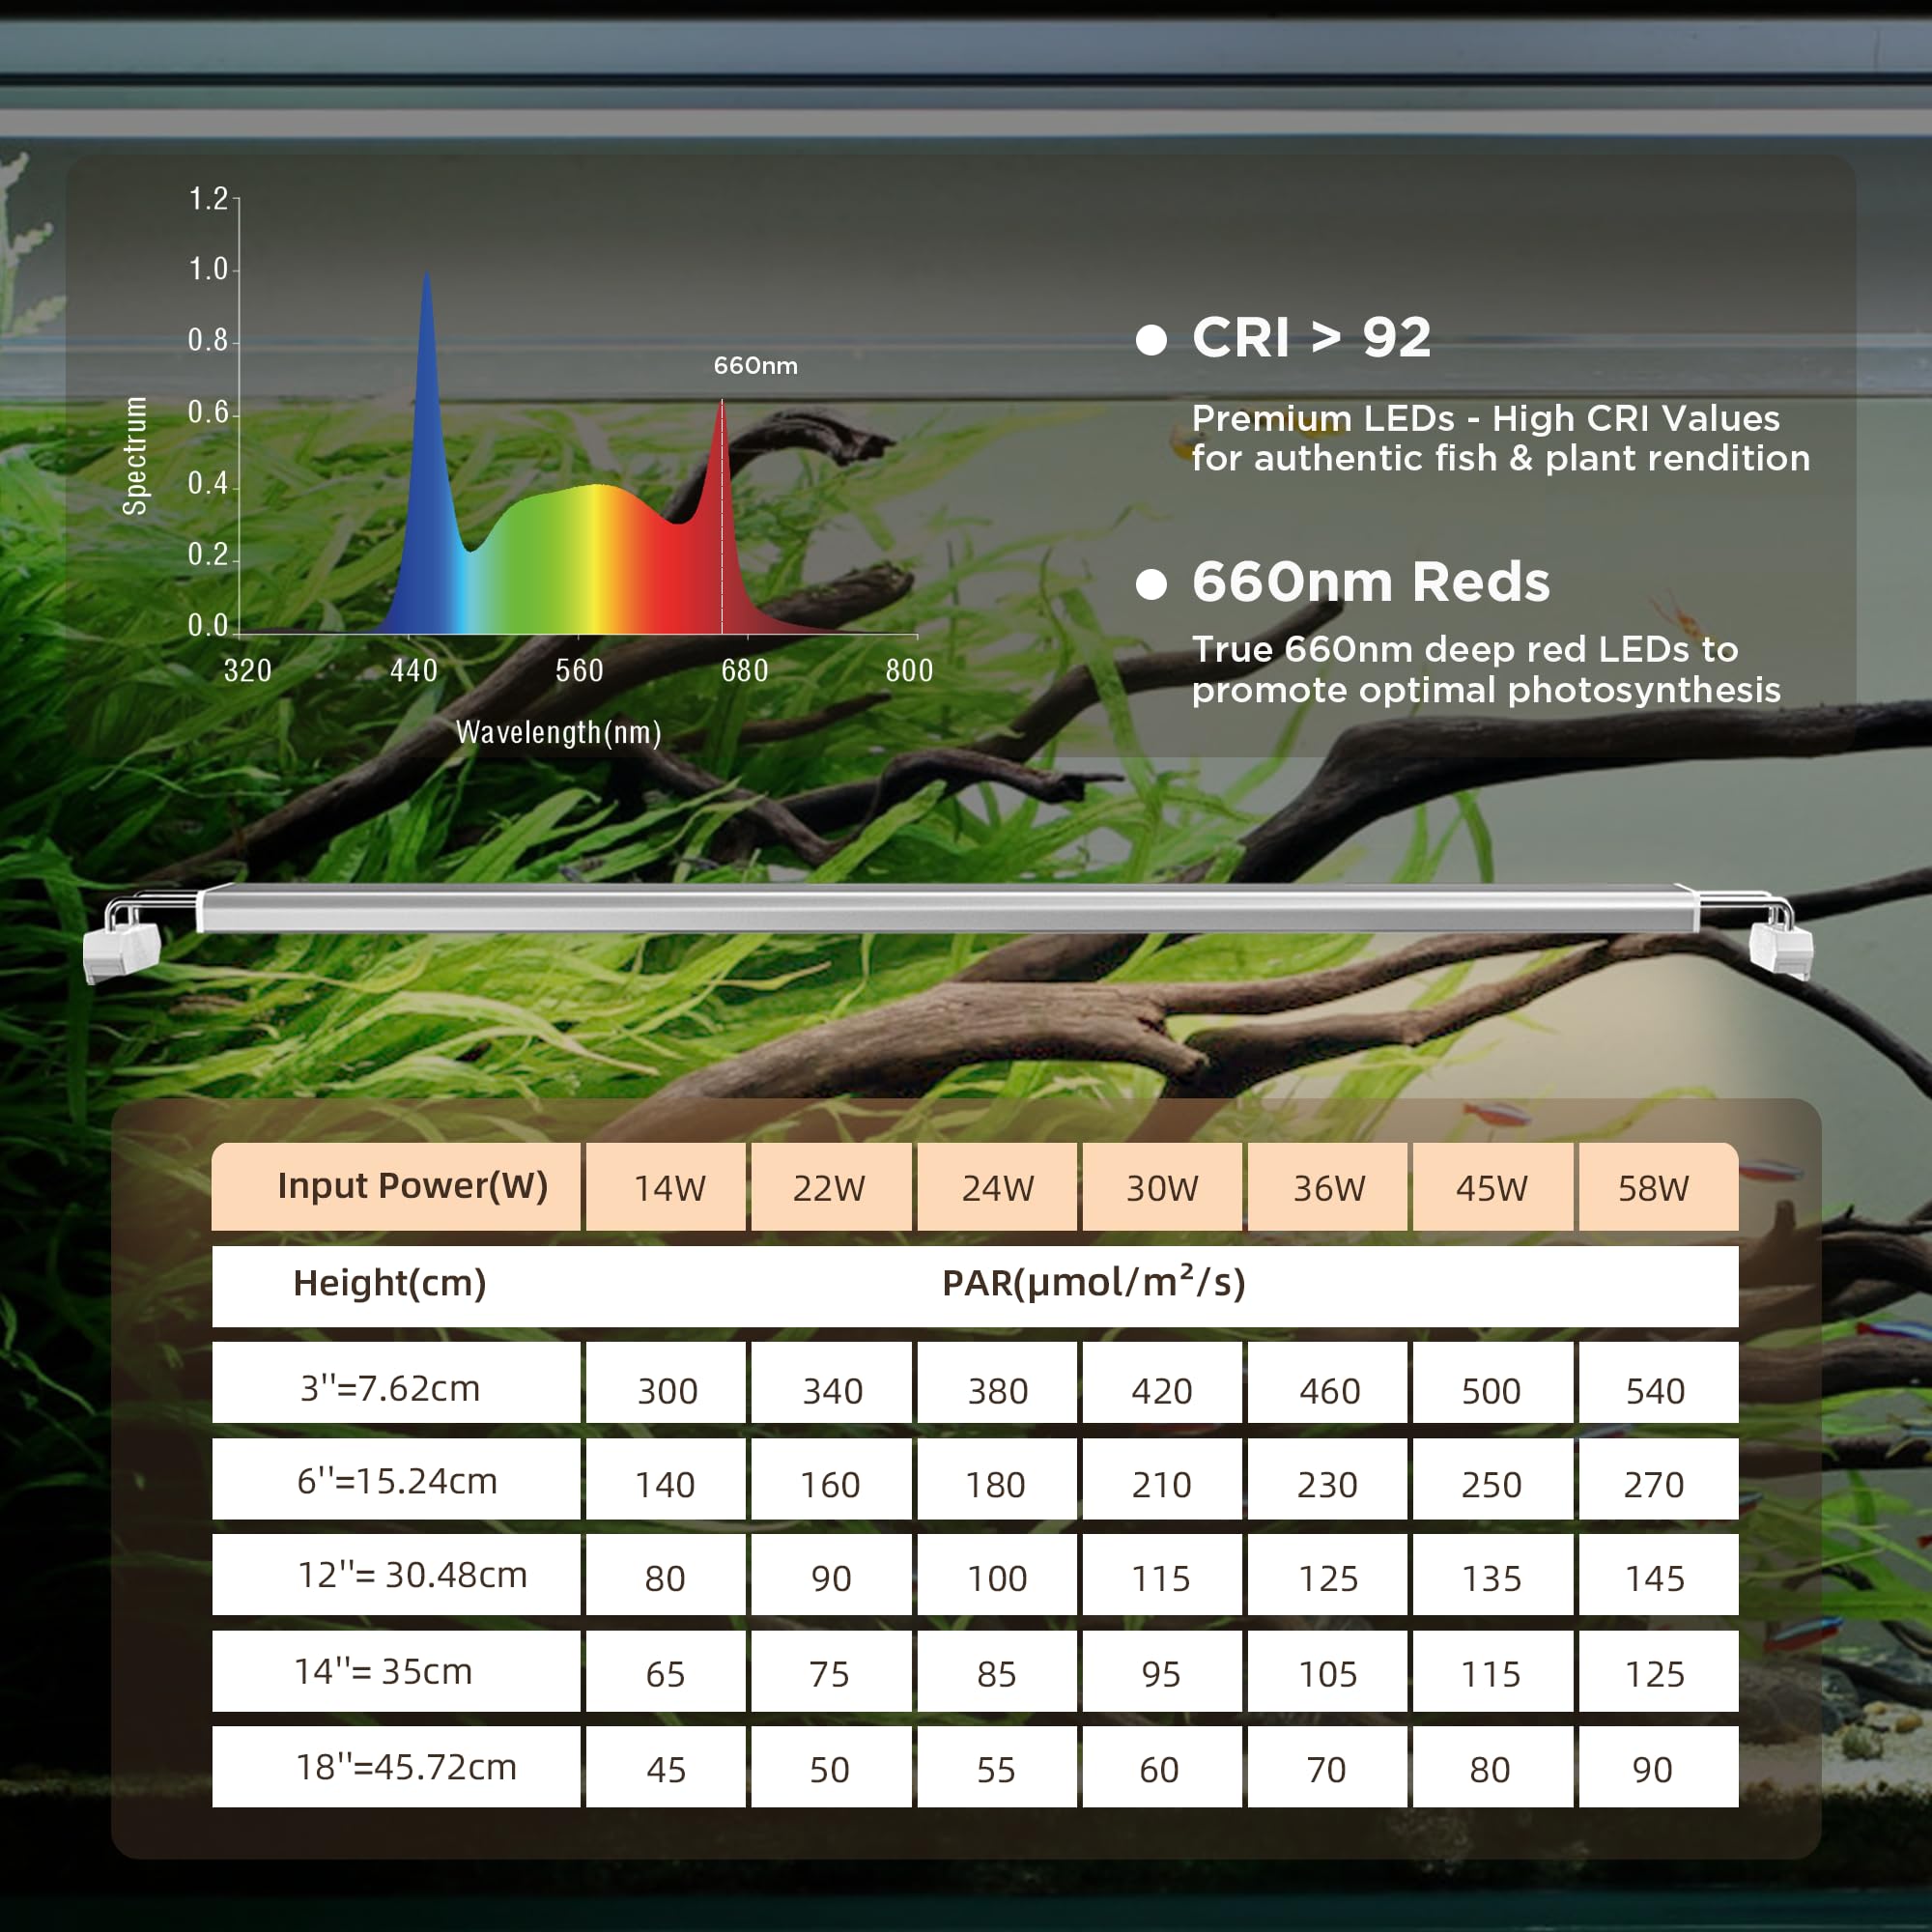Select the 3''=7.62cm row label

click(x=390, y=1388)
